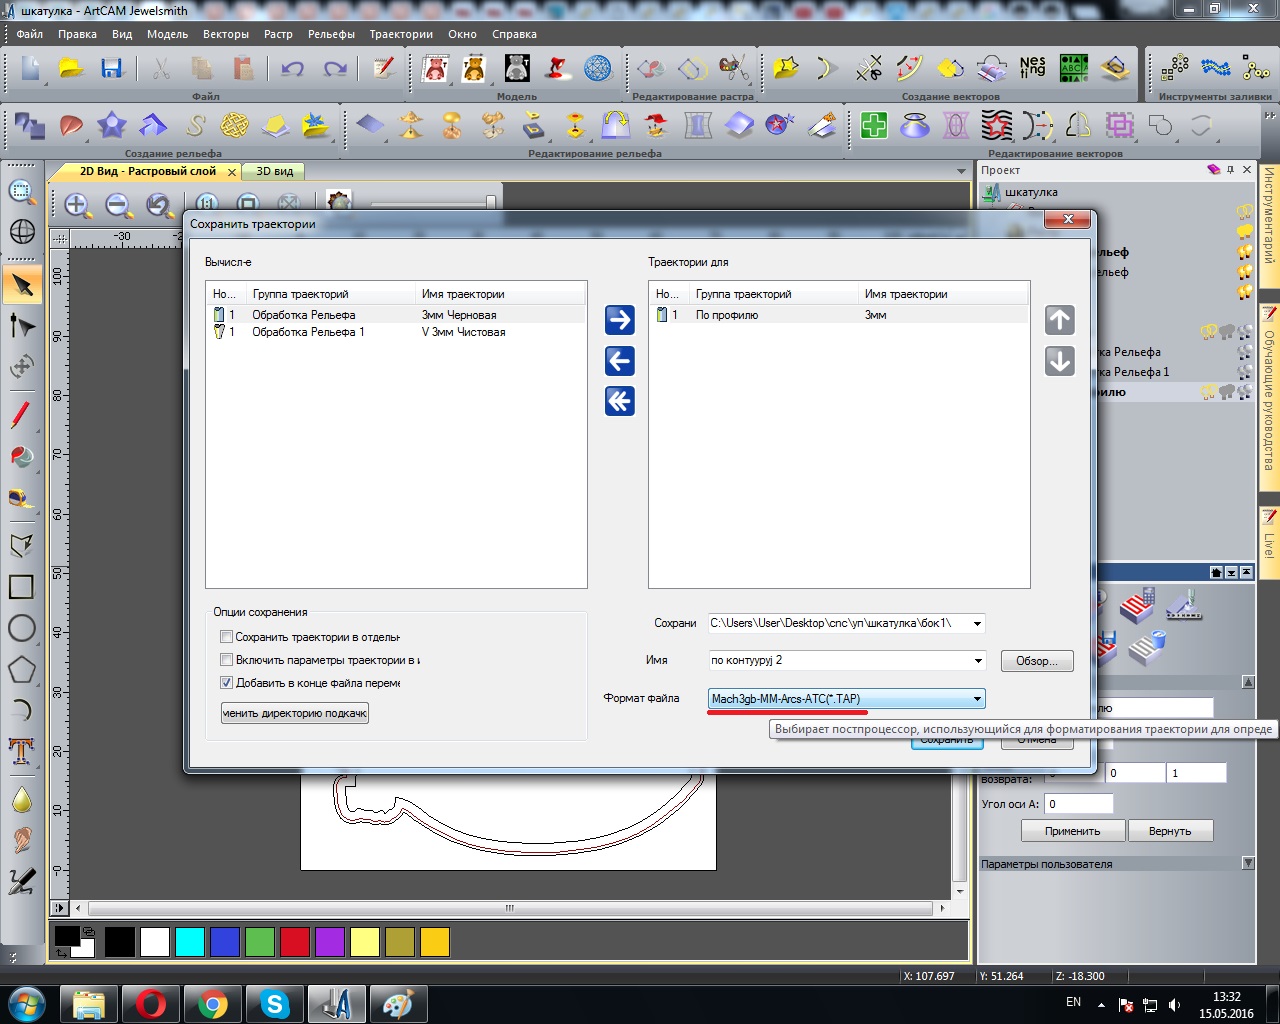Open the view tabs list dropdown arrow

(x=962, y=172)
